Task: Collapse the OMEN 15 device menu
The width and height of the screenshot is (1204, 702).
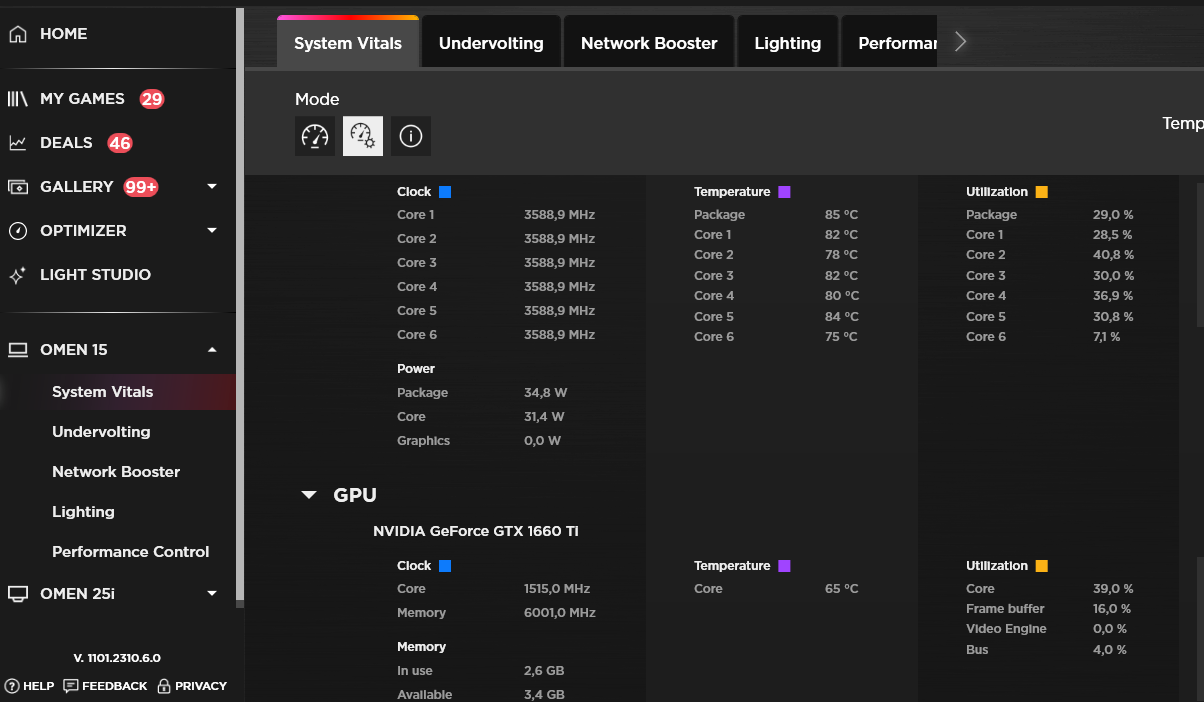Action: pyautogui.click(x=212, y=350)
